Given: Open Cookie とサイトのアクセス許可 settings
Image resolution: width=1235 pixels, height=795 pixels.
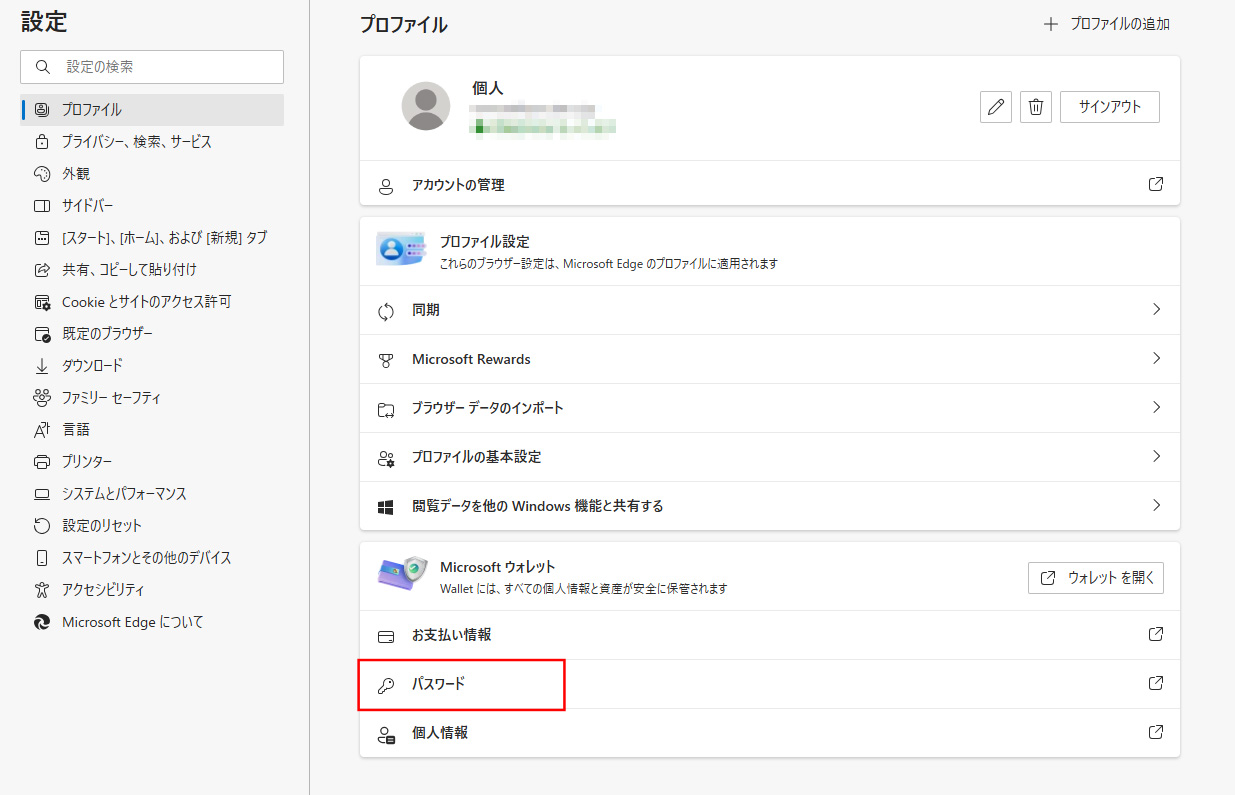Looking at the screenshot, I should click(152, 302).
